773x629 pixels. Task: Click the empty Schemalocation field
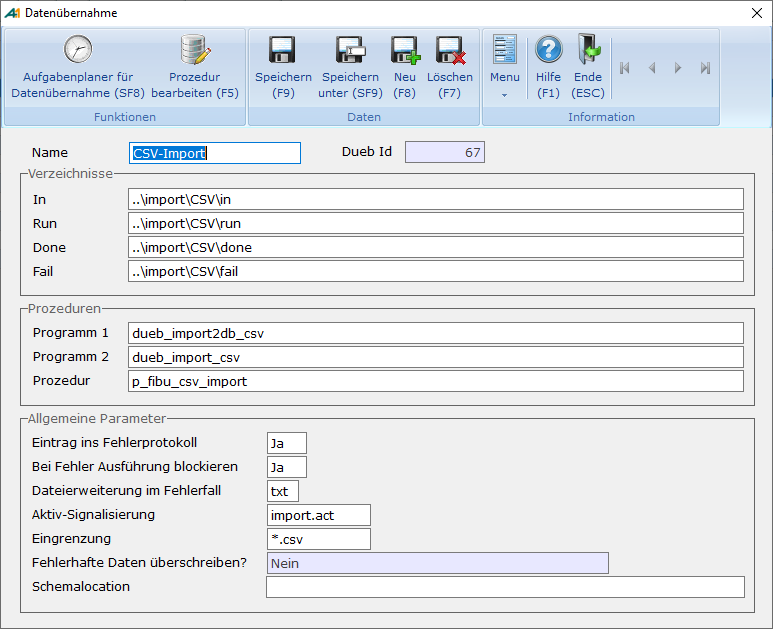pos(505,587)
